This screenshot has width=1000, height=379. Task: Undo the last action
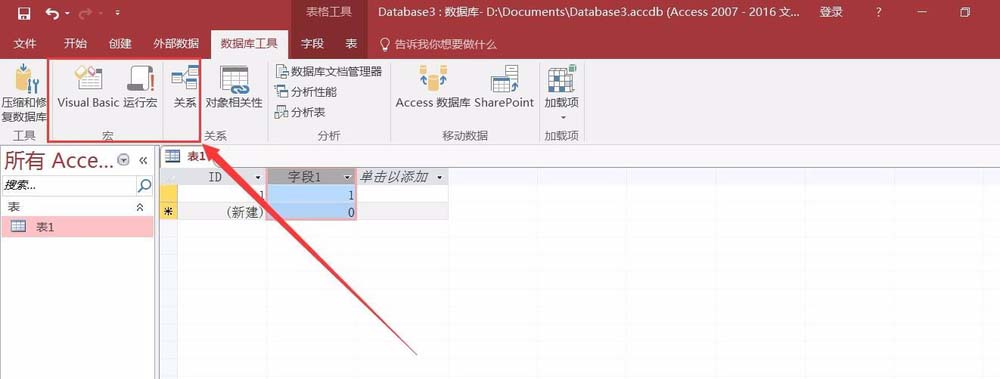[x=52, y=12]
